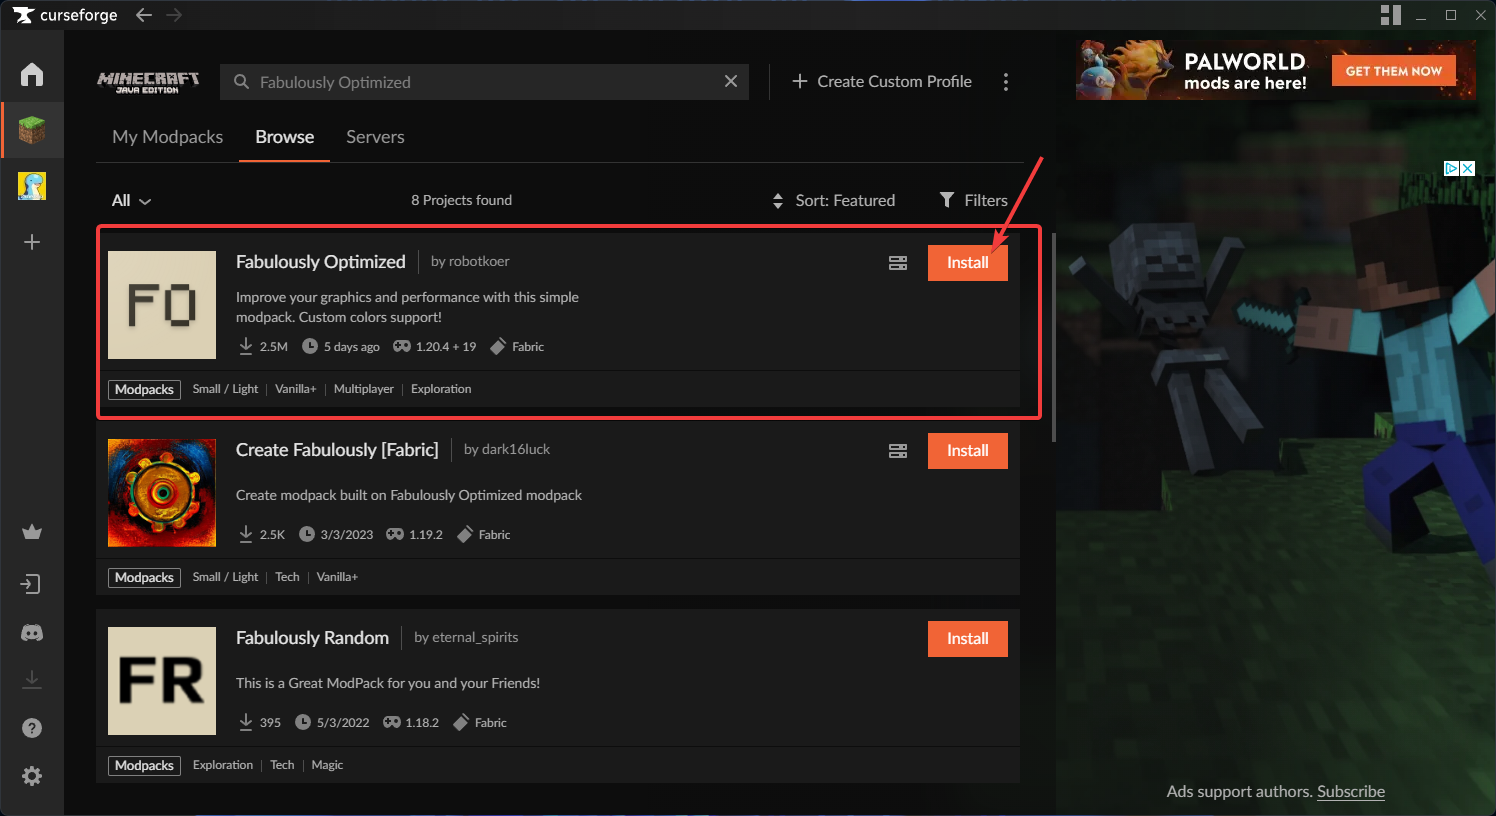The height and width of the screenshot is (816, 1496).
Task: Open the Discord icon in sidebar
Action: pos(32,633)
